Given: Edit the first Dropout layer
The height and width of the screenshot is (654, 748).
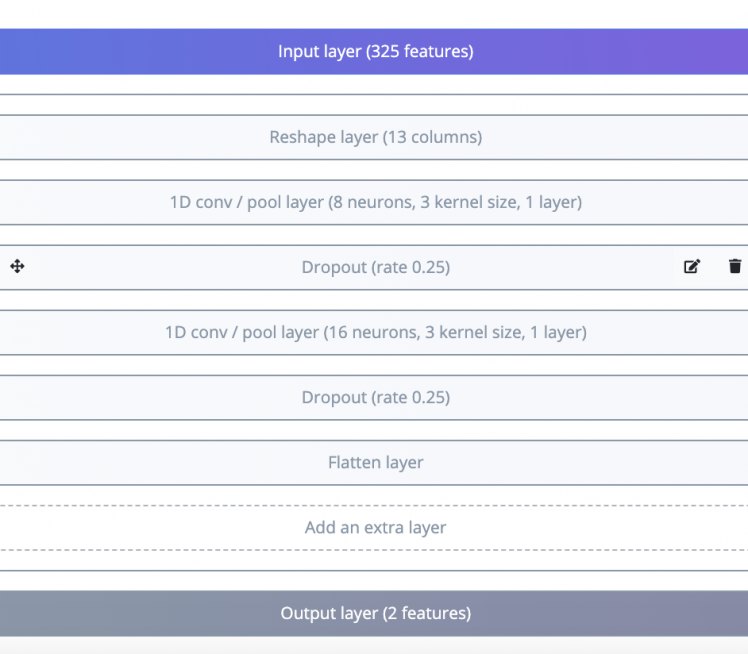Looking at the screenshot, I should (691, 267).
